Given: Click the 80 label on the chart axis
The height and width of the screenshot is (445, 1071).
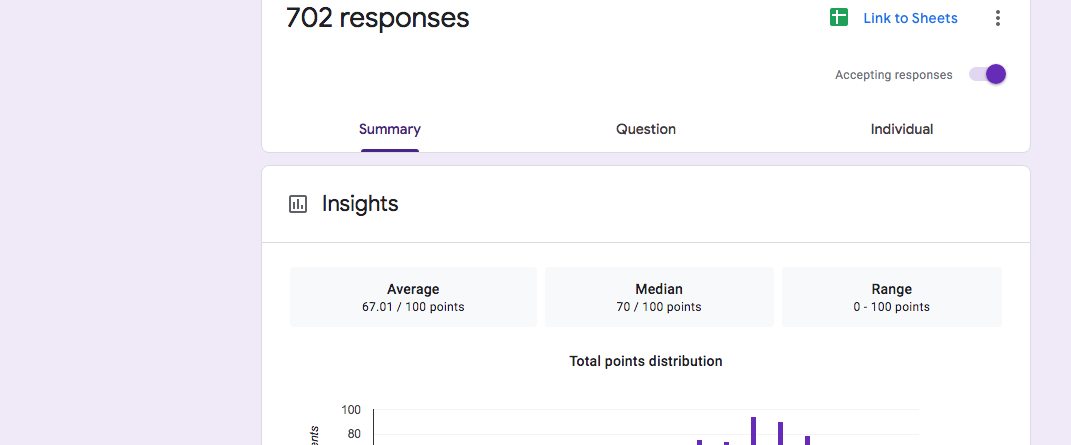Looking at the screenshot, I should (x=353, y=434).
